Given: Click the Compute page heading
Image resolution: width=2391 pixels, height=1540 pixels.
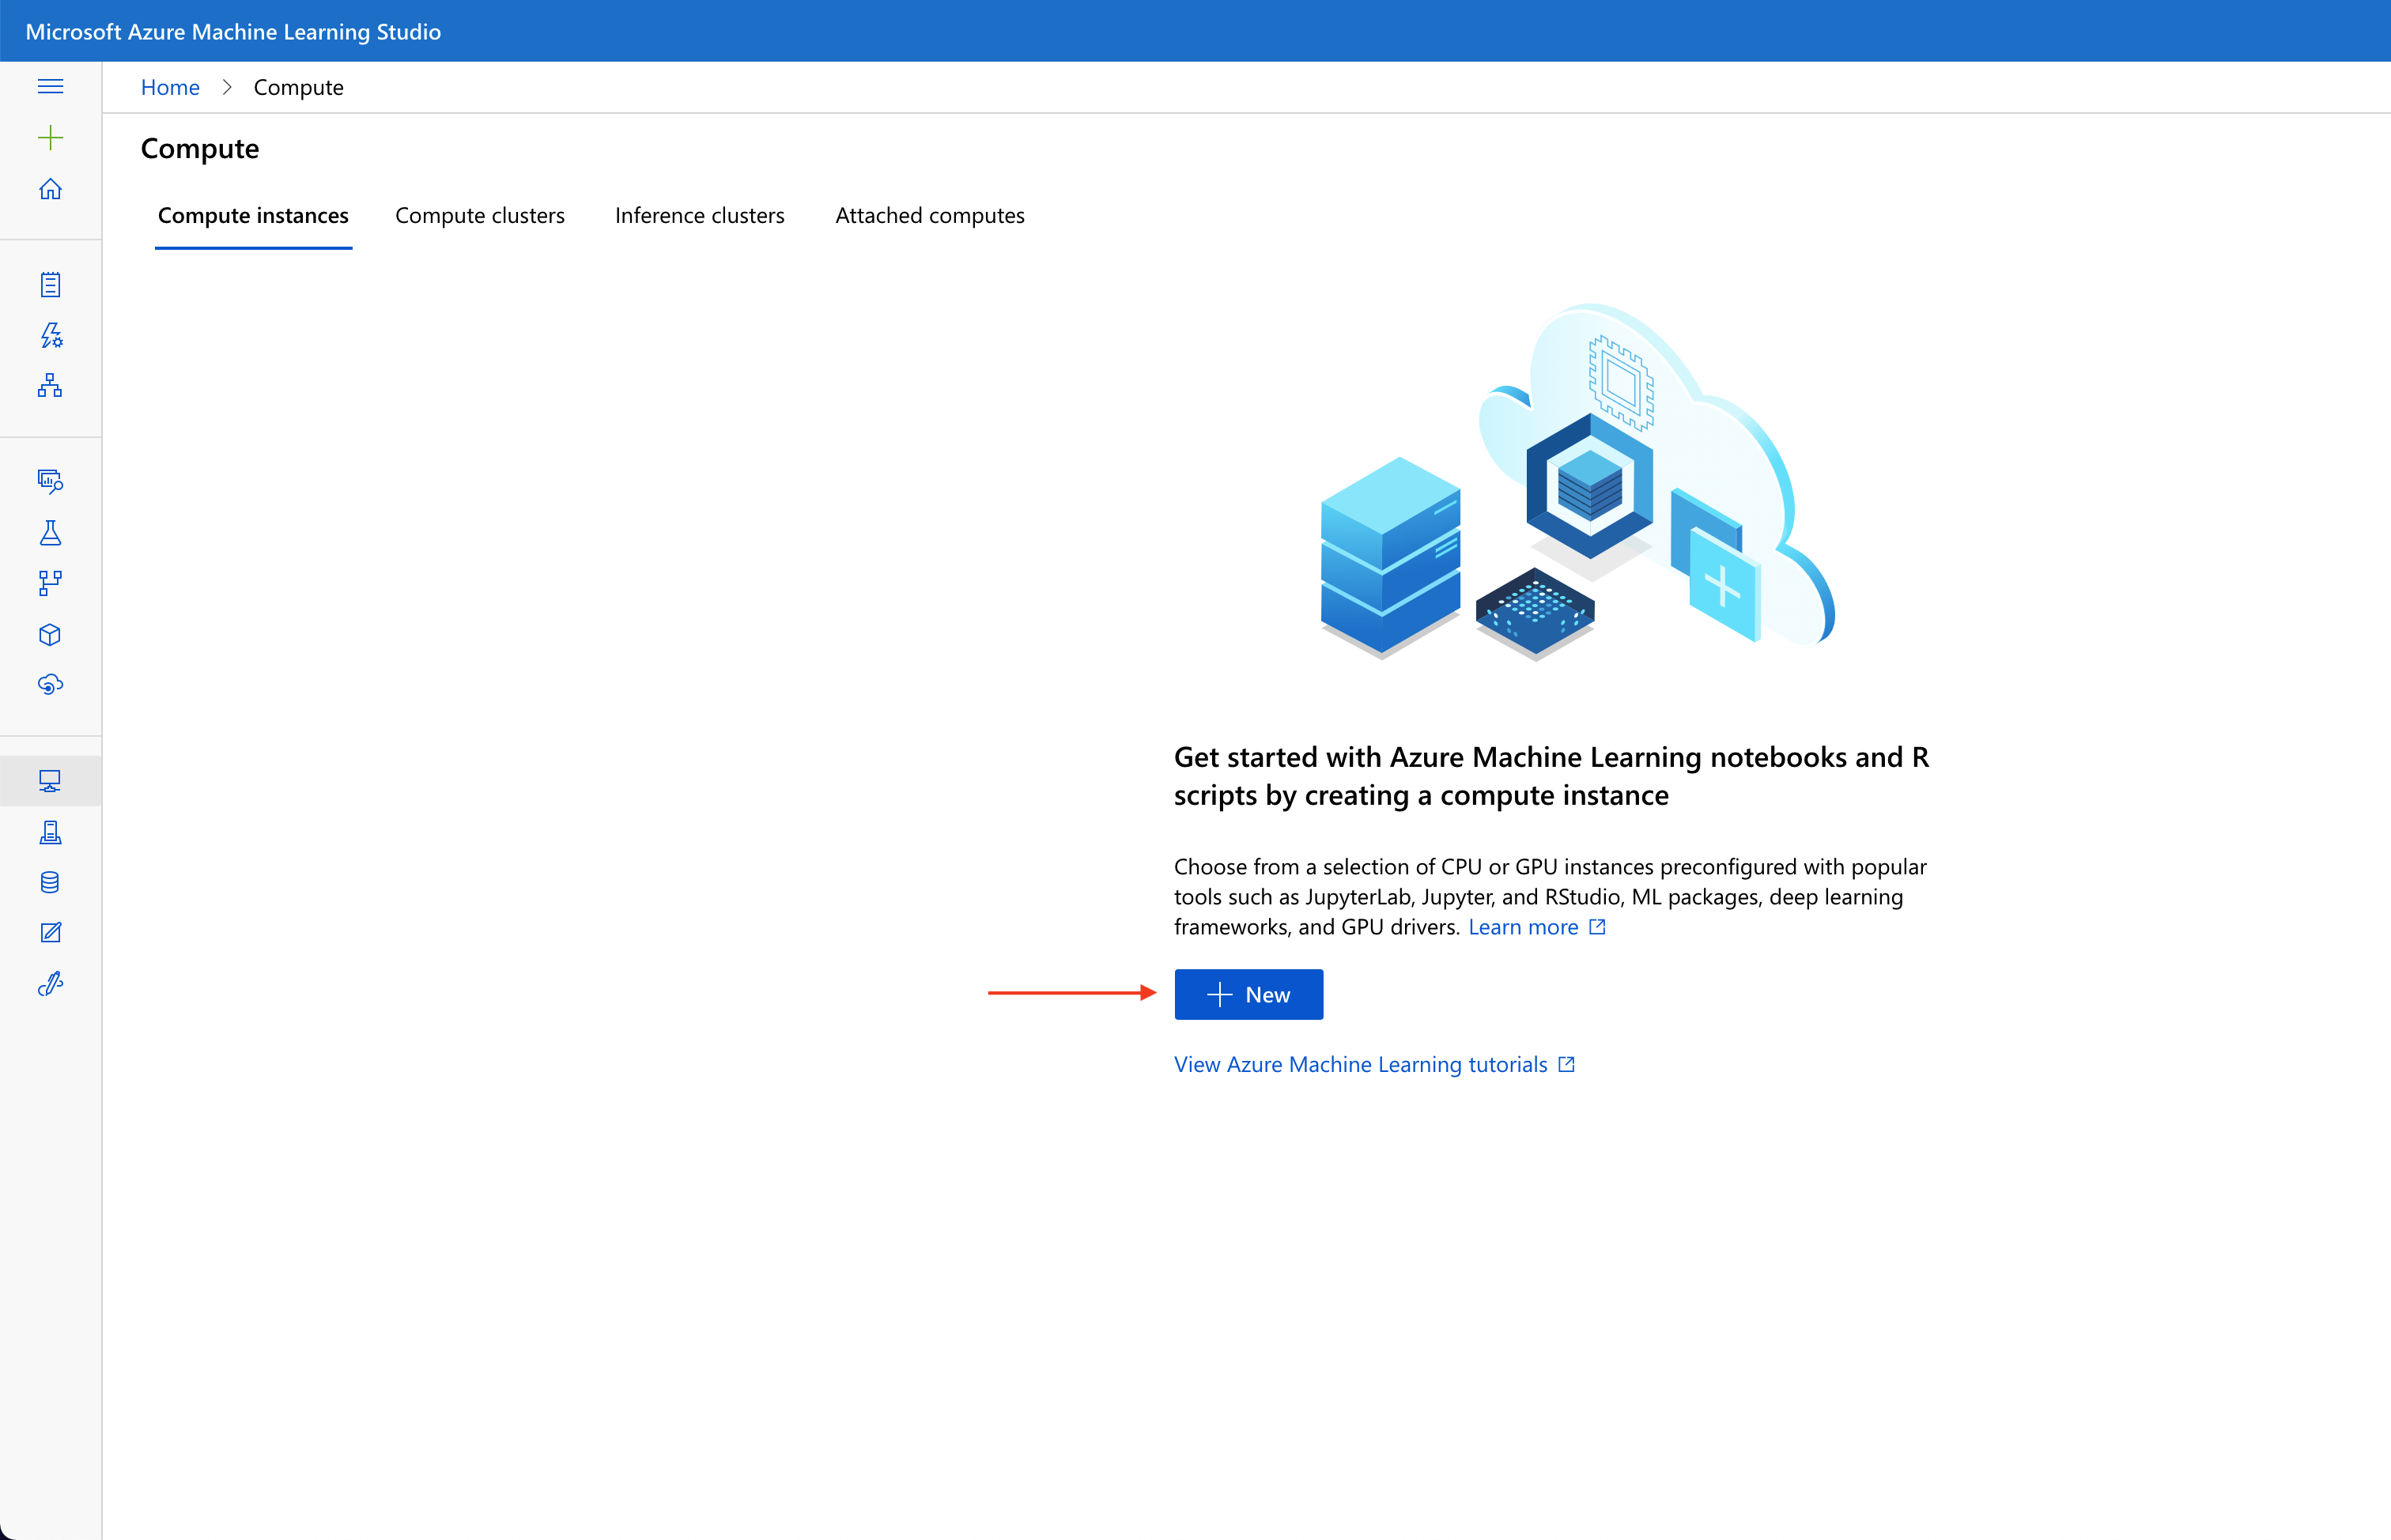Looking at the screenshot, I should point(200,148).
